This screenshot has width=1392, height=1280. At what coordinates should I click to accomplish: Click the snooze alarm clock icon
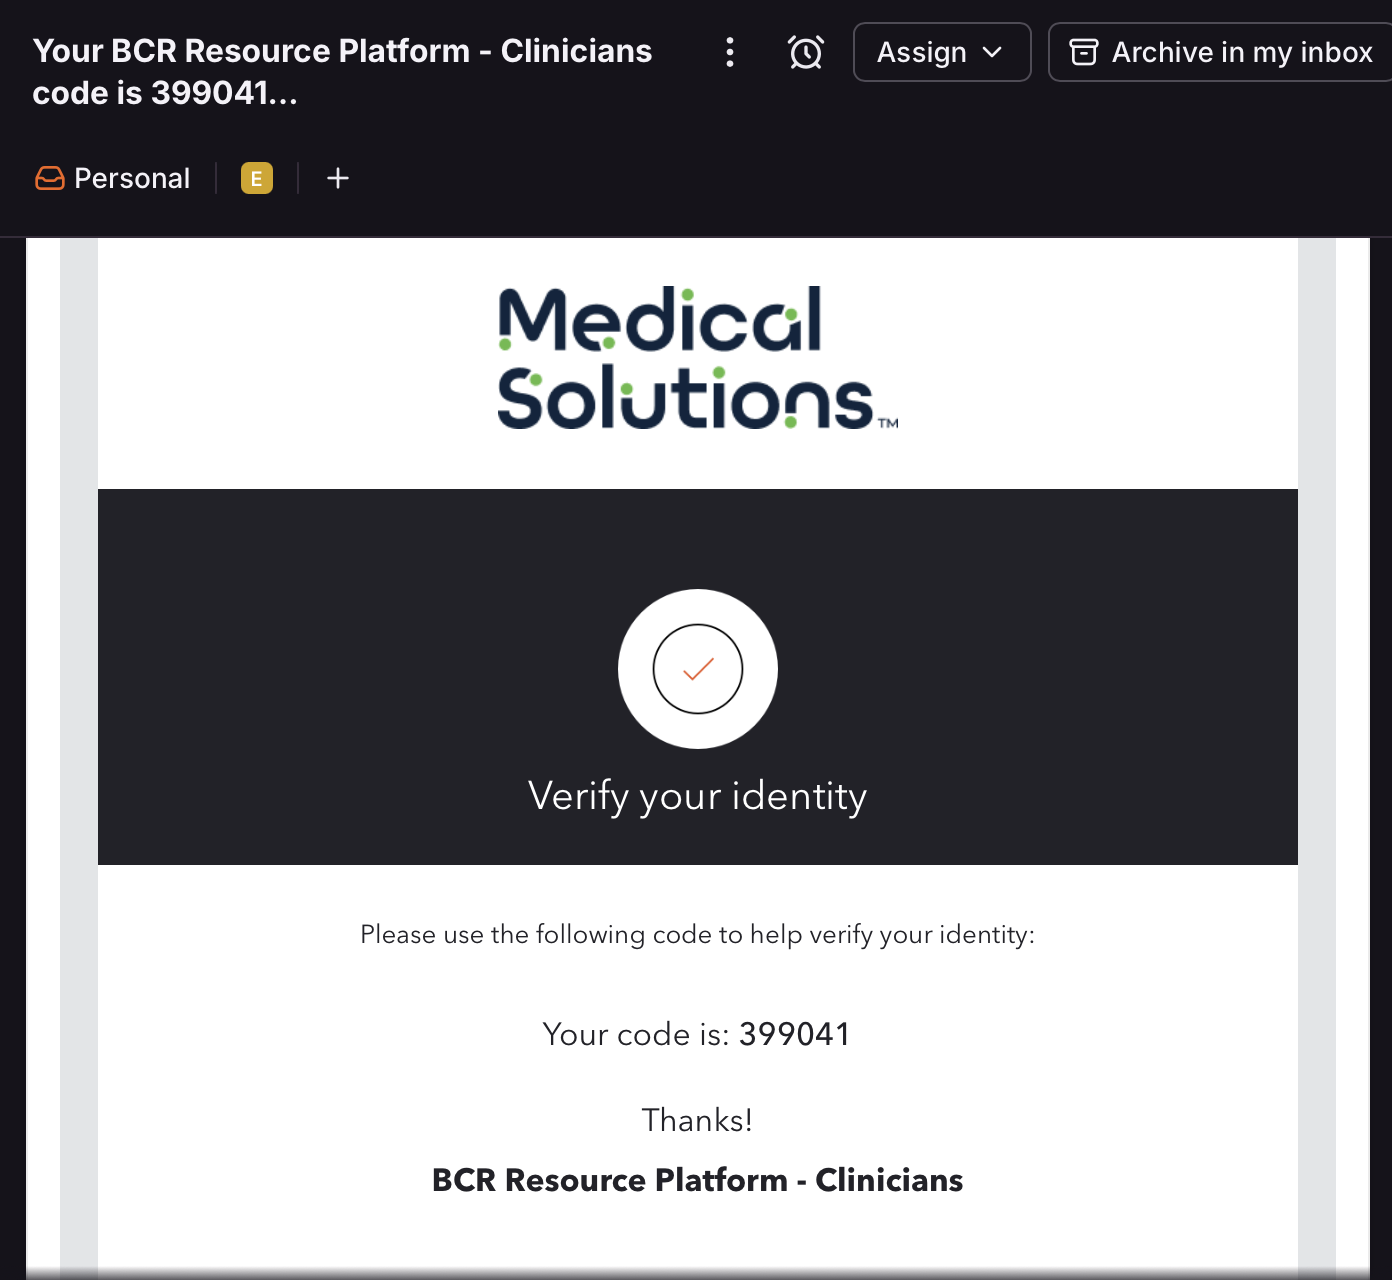[x=806, y=52]
